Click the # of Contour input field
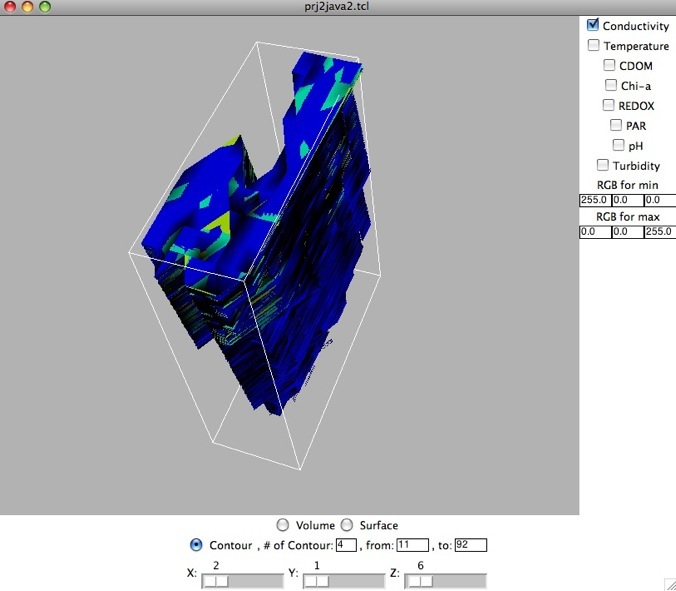676x591 pixels. point(346,545)
